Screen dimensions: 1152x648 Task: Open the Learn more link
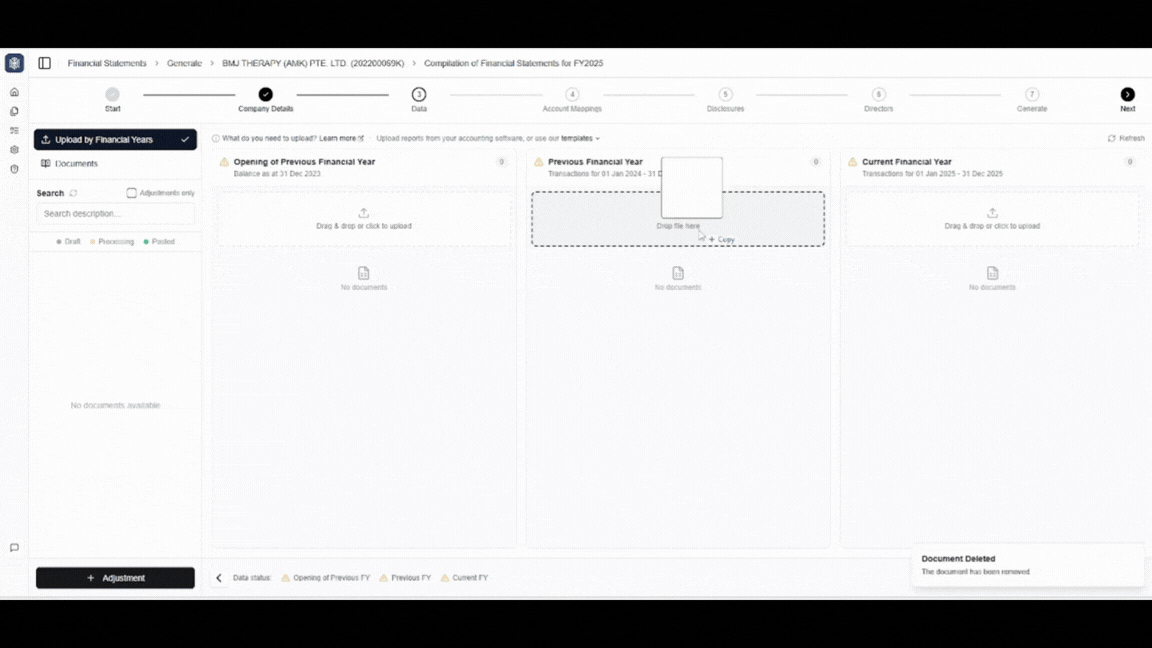(341, 139)
